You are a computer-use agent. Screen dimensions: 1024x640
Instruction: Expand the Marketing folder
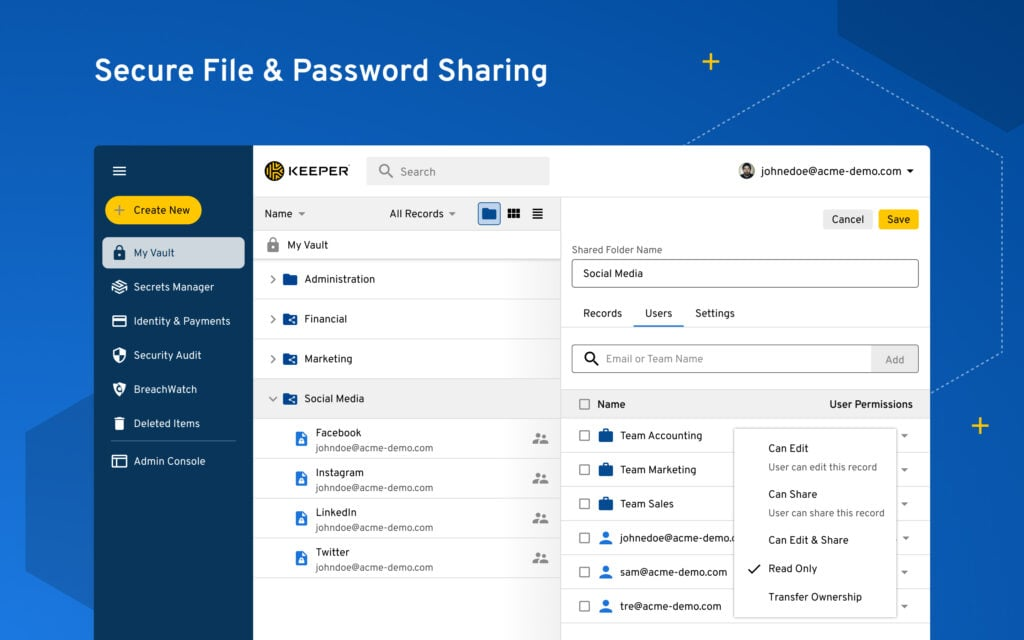(274, 358)
